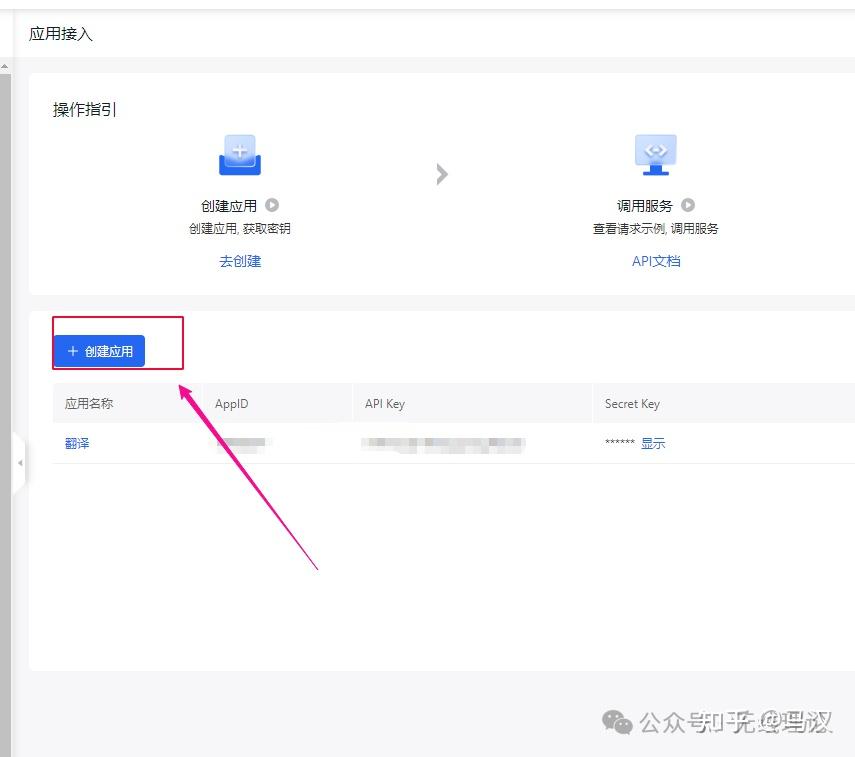Open the 翻译 application entry
The height and width of the screenshot is (757, 855).
coord(77,443)
